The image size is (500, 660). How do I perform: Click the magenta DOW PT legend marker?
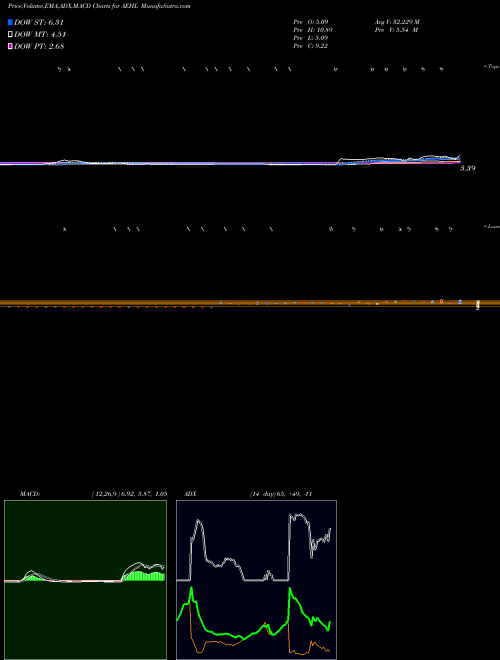[10, 46]
